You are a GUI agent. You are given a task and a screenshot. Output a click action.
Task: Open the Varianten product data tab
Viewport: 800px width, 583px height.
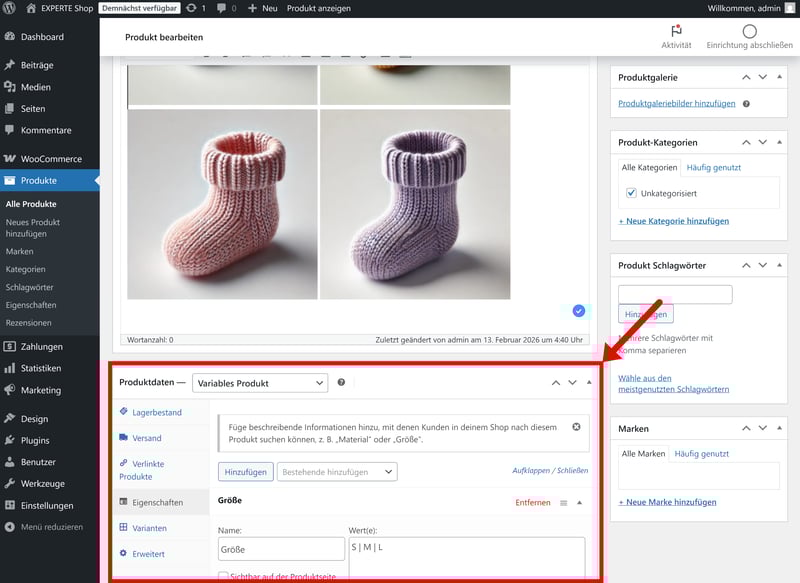[x=150, y=528]
